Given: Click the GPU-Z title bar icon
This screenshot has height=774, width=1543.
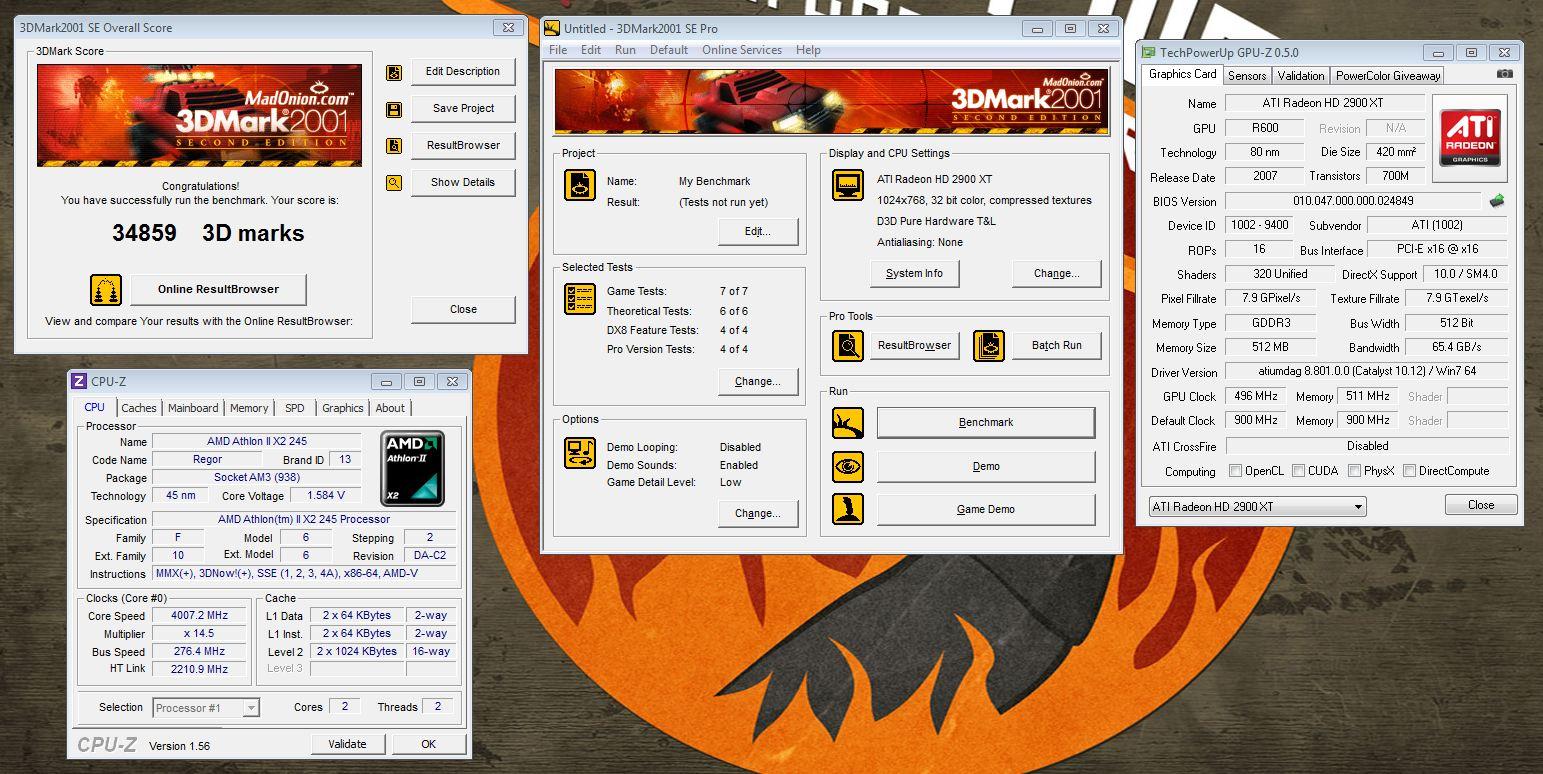Looking at the screenshot, I should coord(1149,53).
